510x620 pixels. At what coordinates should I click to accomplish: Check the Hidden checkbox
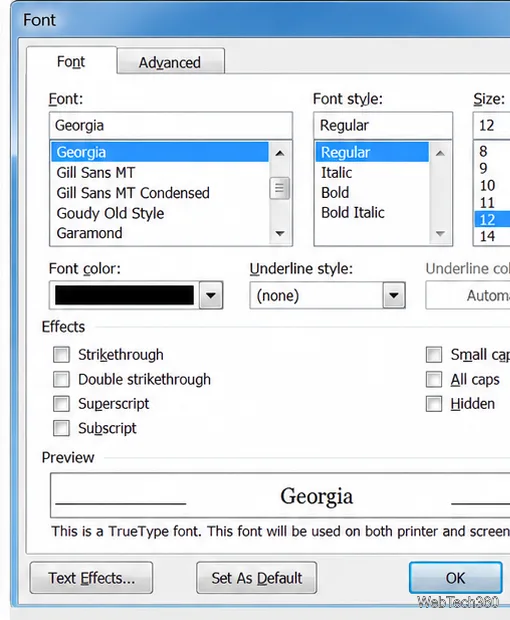[434, 404]
